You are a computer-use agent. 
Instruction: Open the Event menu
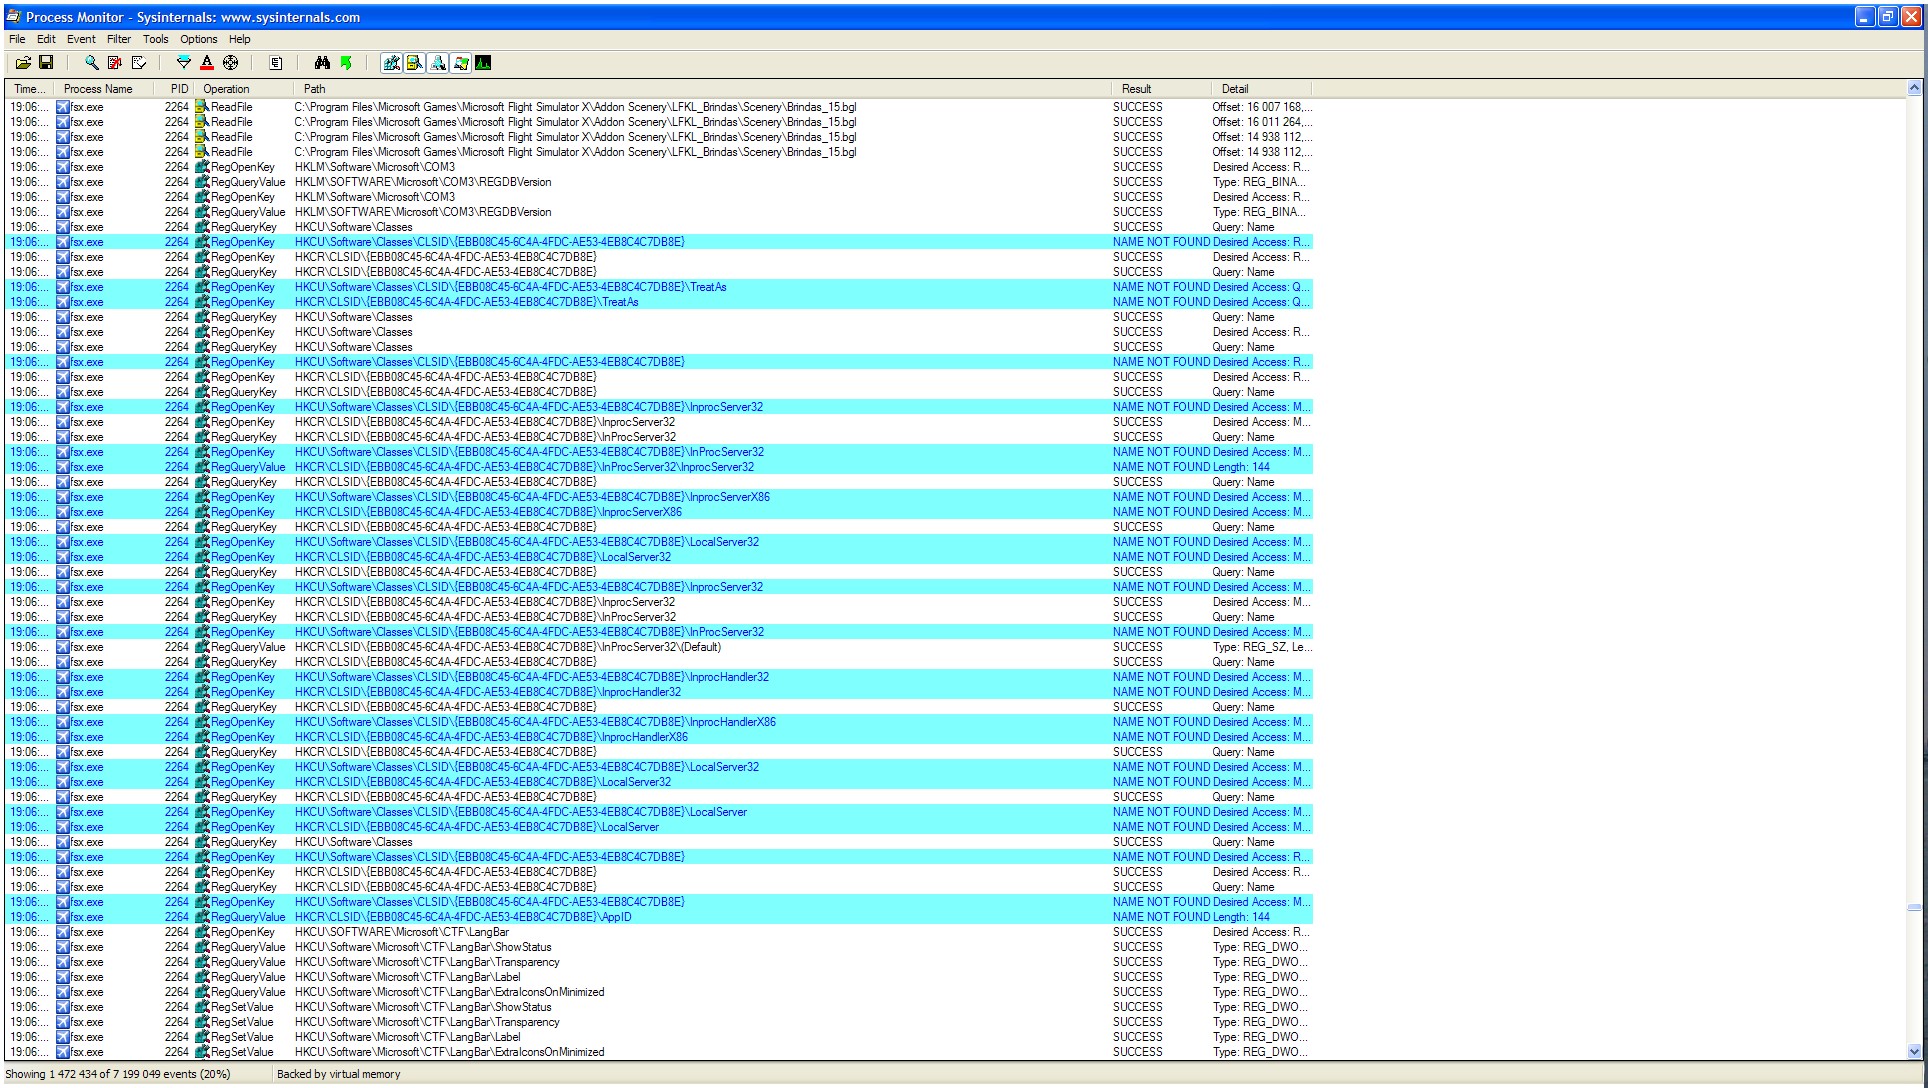pos(81,39)
